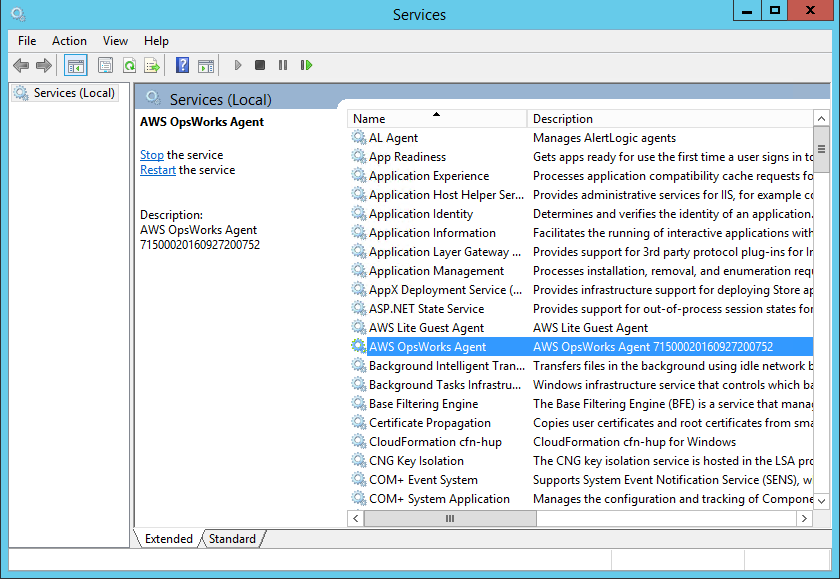Click the Start Service play icon
Image resolution: width=840 pixels, height=580 pixels.
point(238,65)
